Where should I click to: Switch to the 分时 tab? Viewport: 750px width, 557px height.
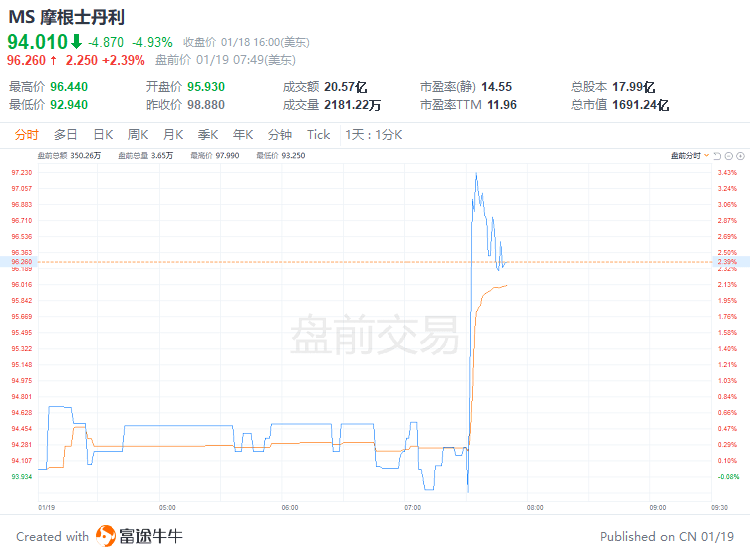(26, 135)
